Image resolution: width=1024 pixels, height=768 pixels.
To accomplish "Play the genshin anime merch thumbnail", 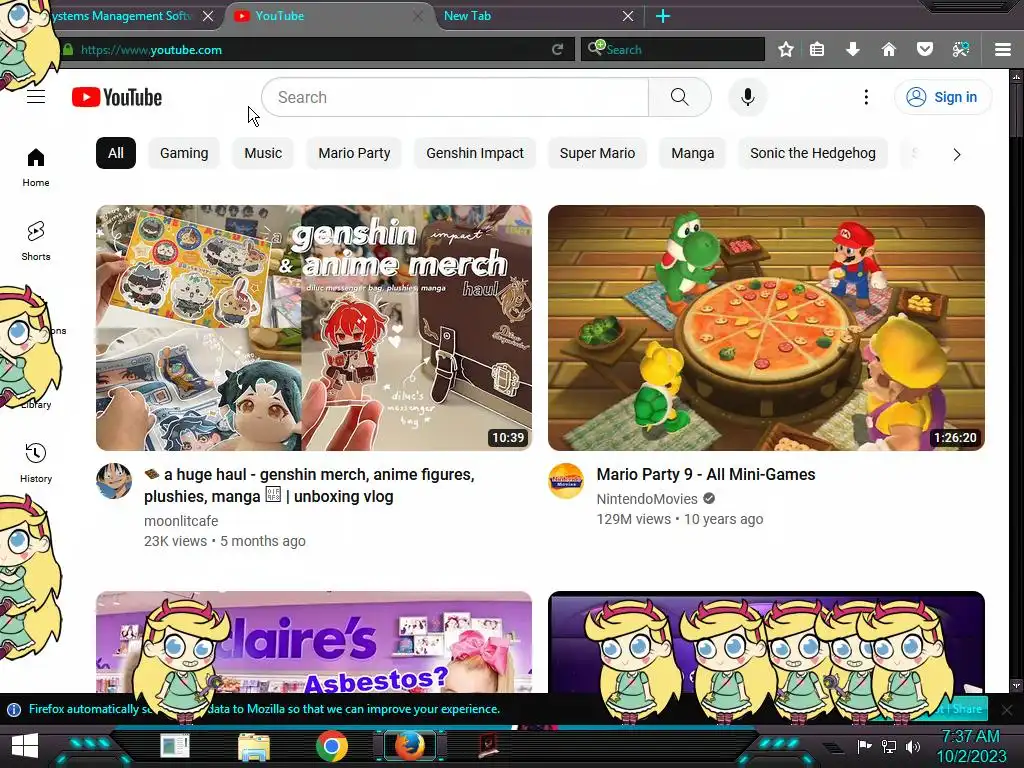I will click(x=313, y=328).
